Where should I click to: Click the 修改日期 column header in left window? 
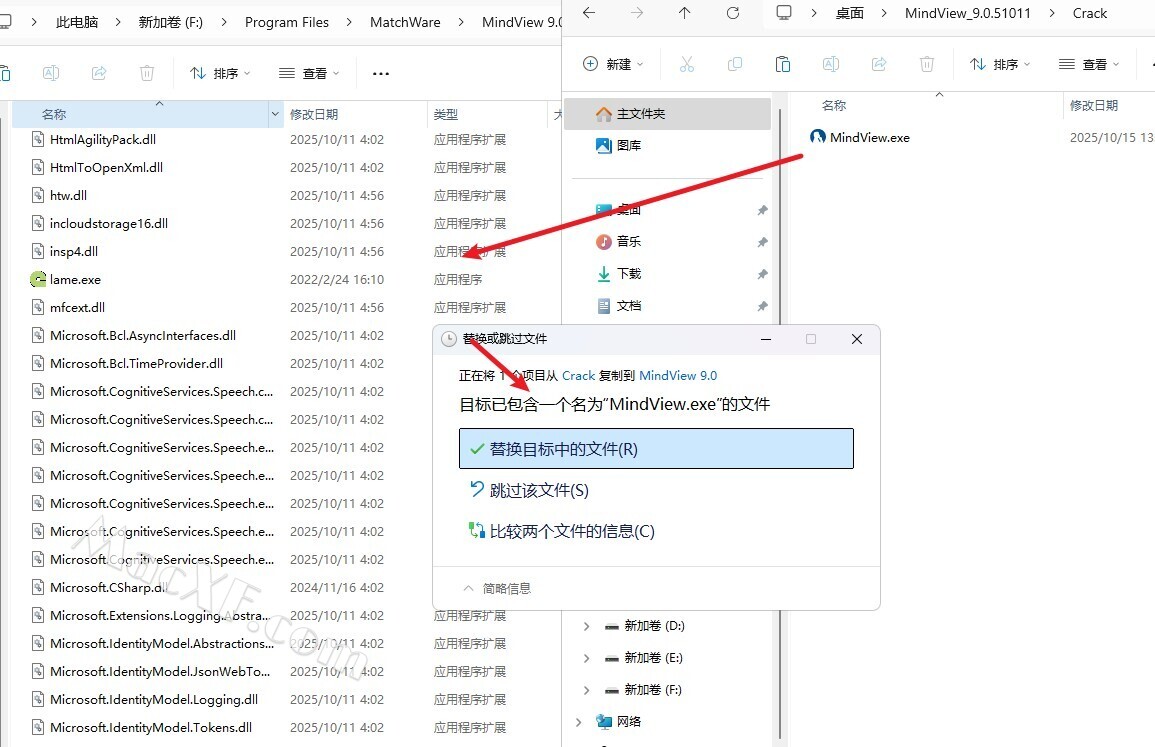314,115
